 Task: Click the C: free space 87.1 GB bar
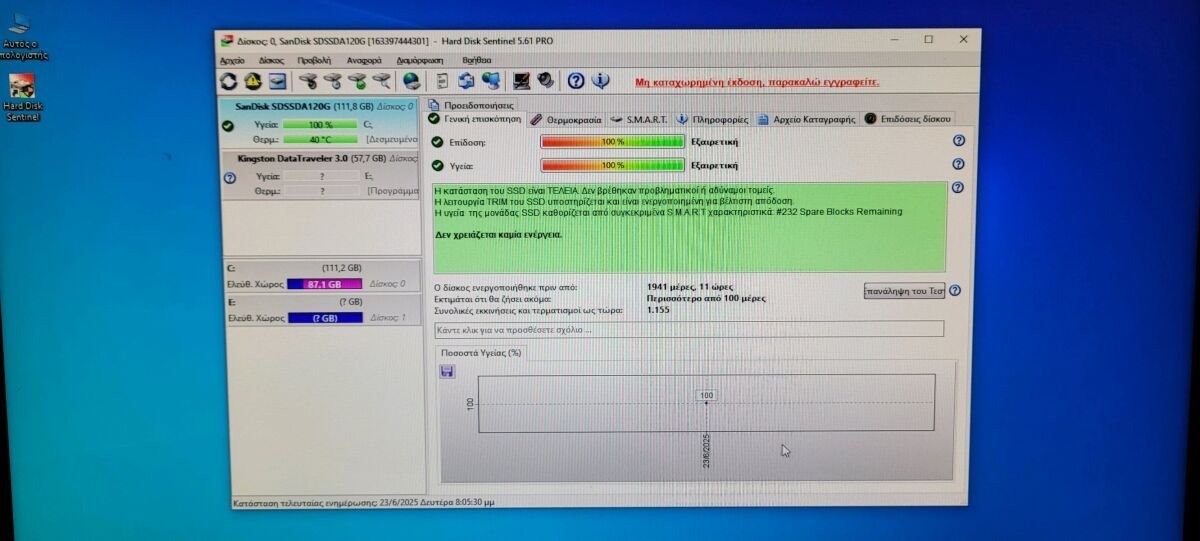click(325, 285)
